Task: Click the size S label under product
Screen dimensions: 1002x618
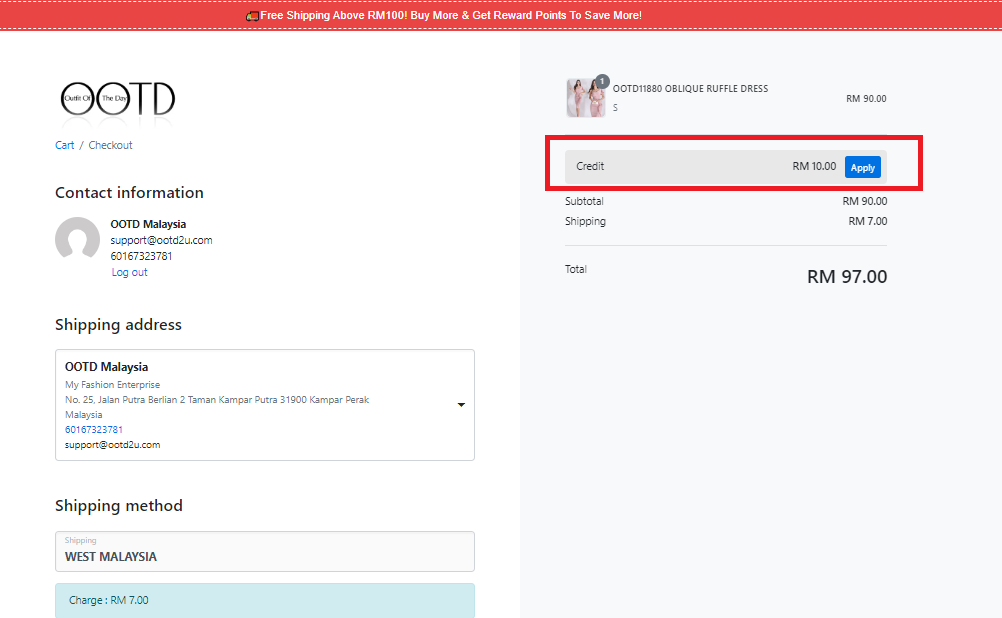Action: coord(615,108)
